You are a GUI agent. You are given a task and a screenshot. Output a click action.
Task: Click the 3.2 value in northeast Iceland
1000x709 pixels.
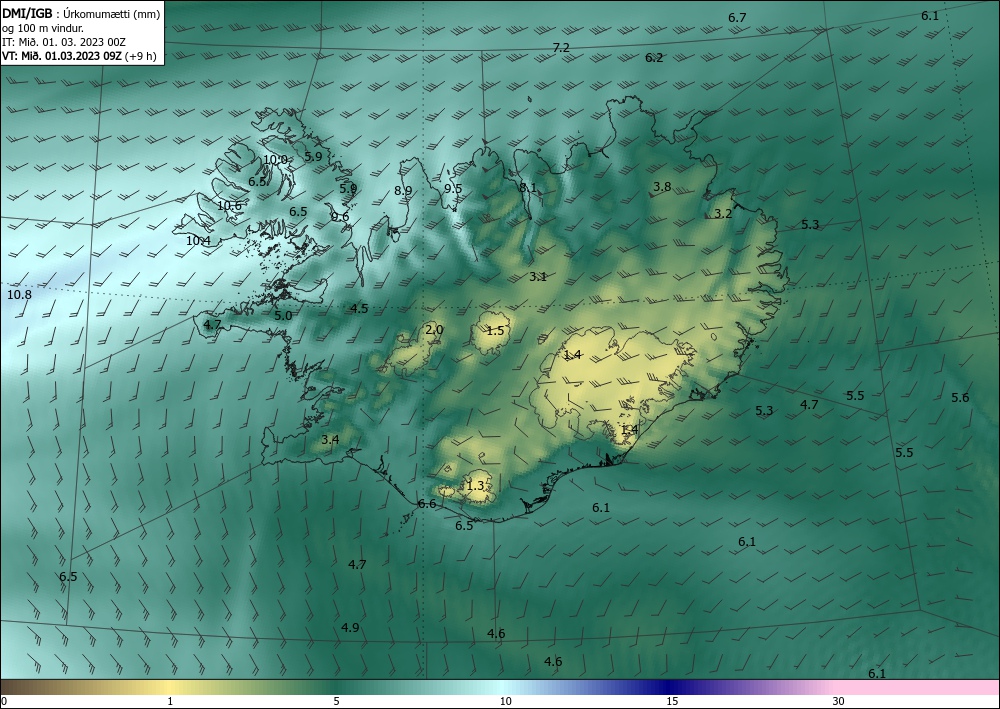(x=723, y=214)
